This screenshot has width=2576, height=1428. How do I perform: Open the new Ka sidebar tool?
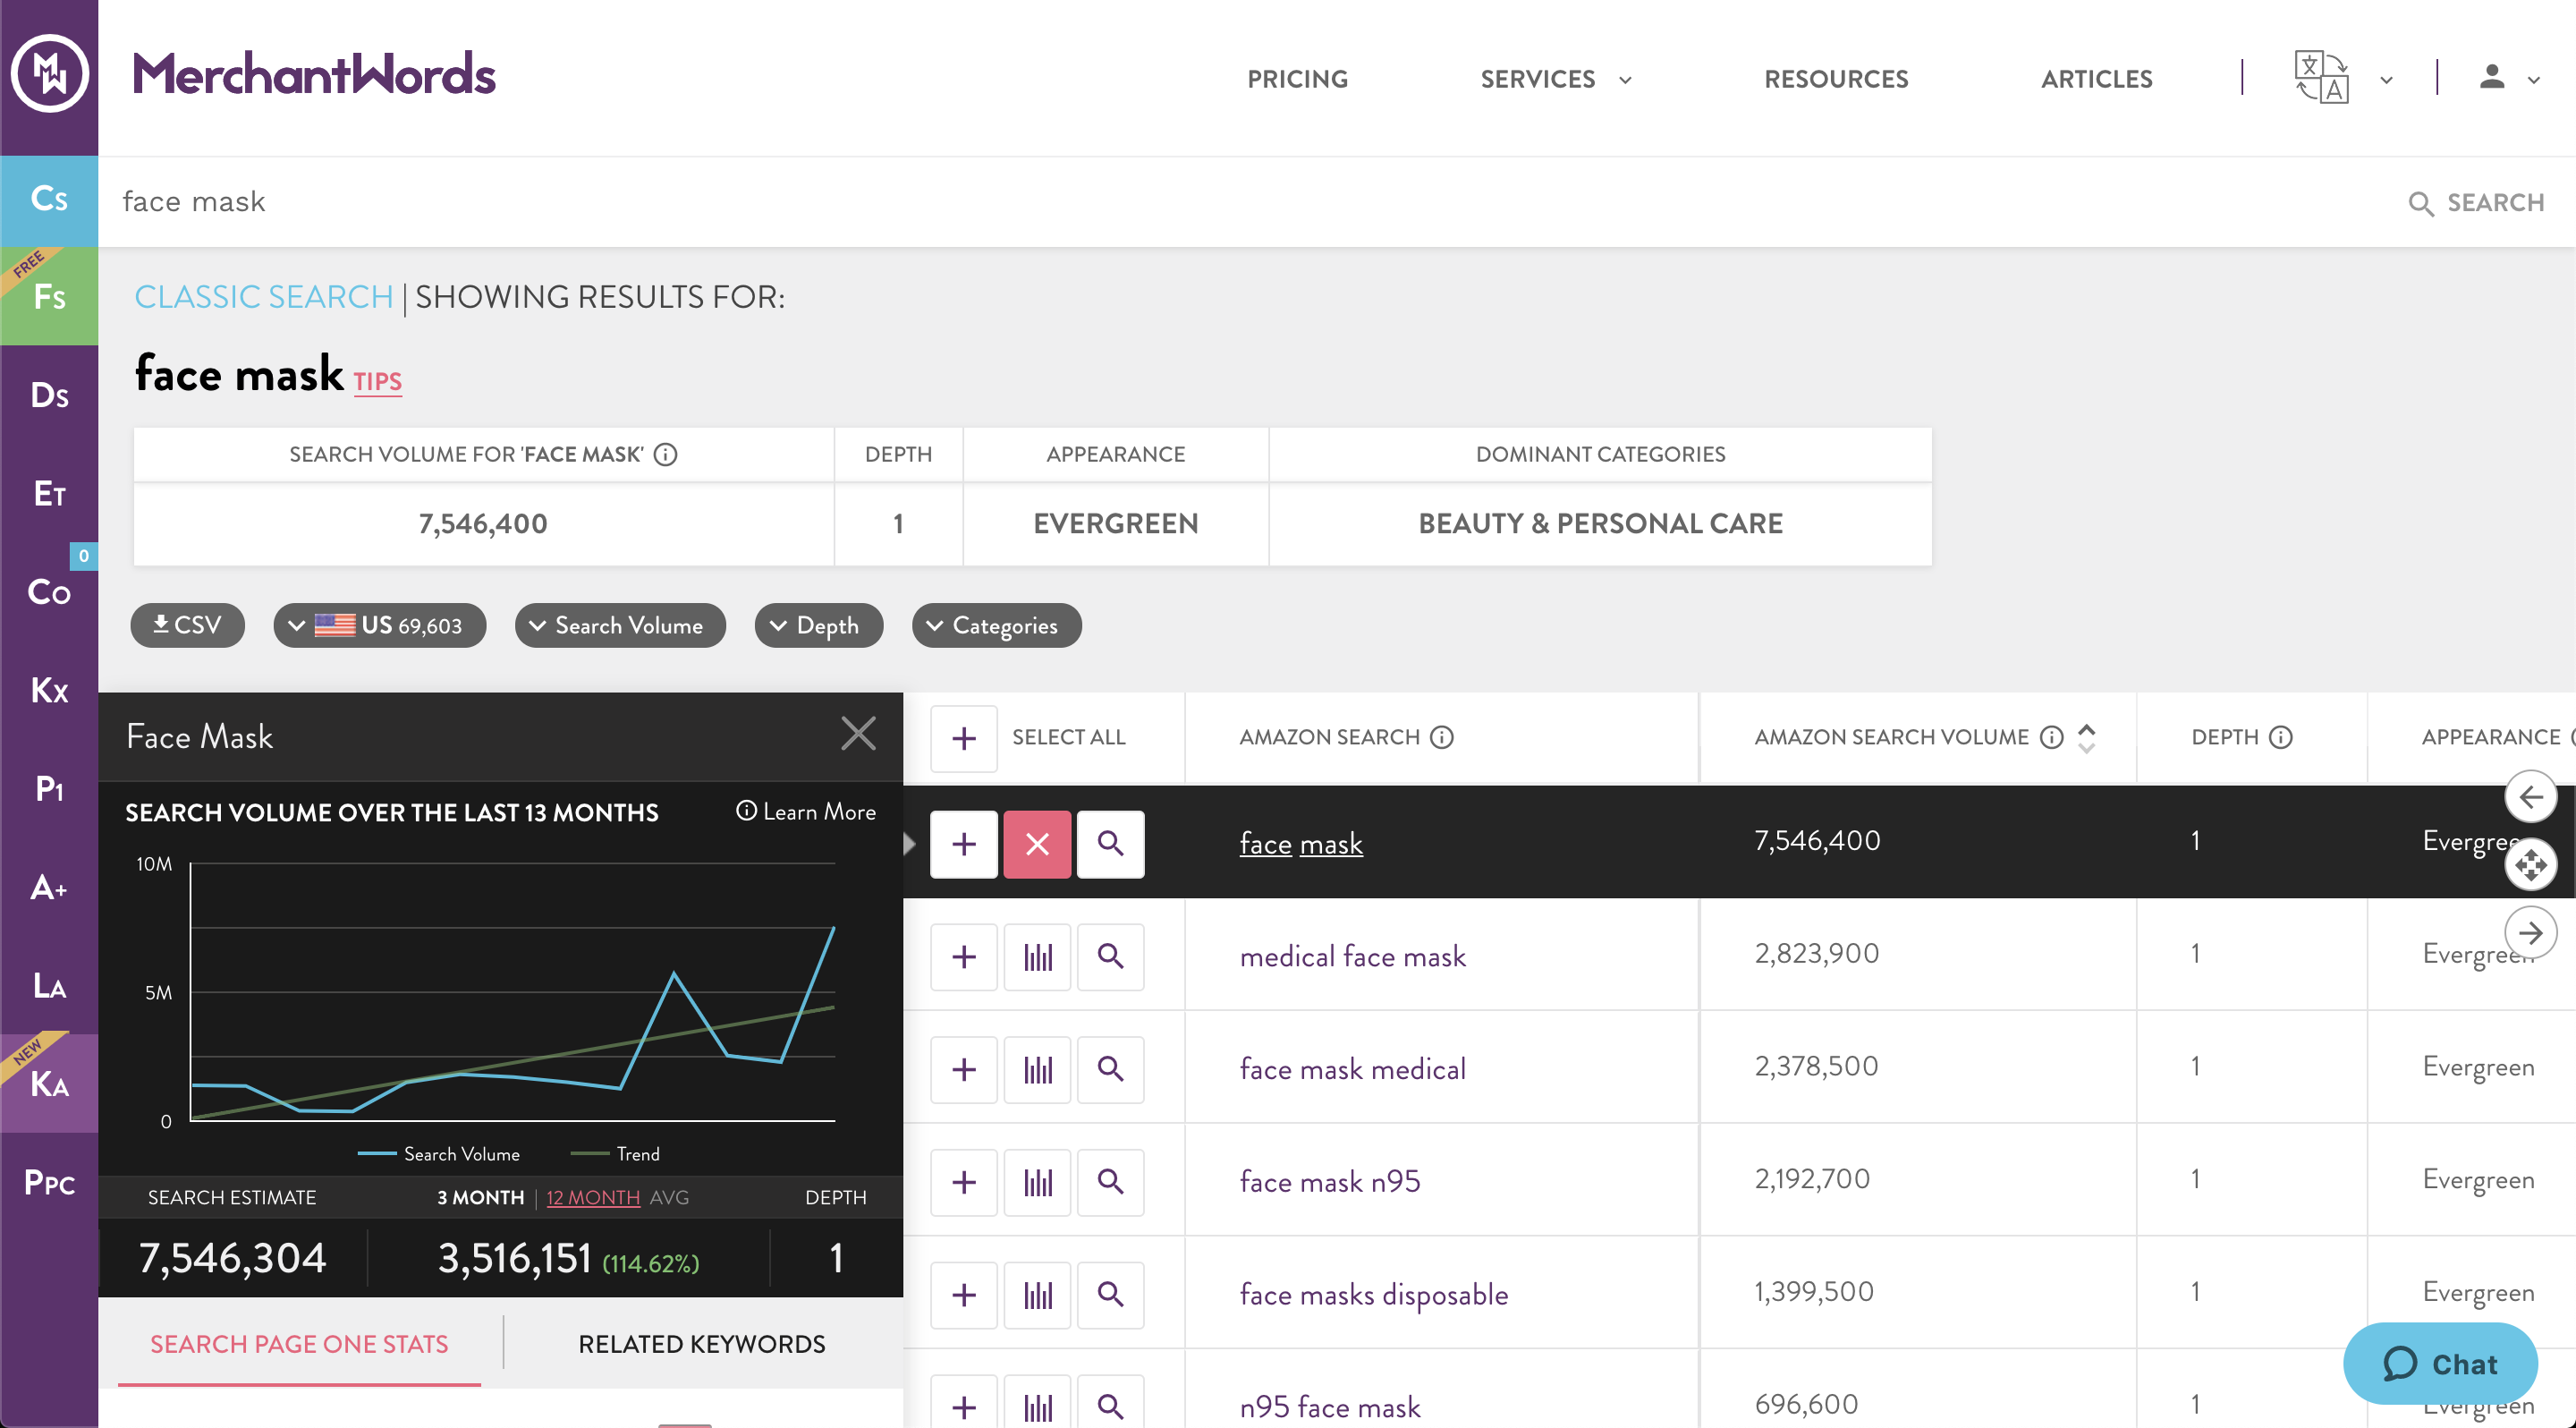tap(49, 1083)
